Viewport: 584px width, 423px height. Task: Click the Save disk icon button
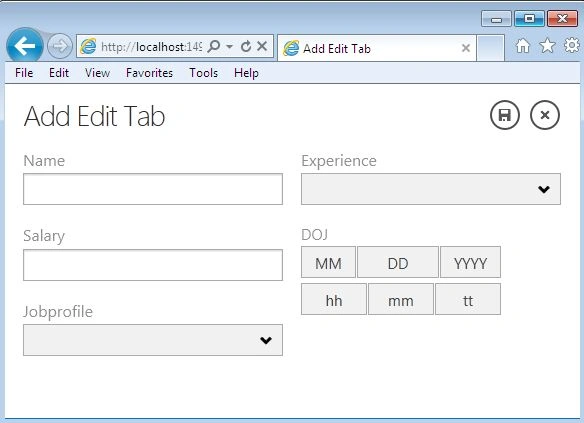coord(505,115)
